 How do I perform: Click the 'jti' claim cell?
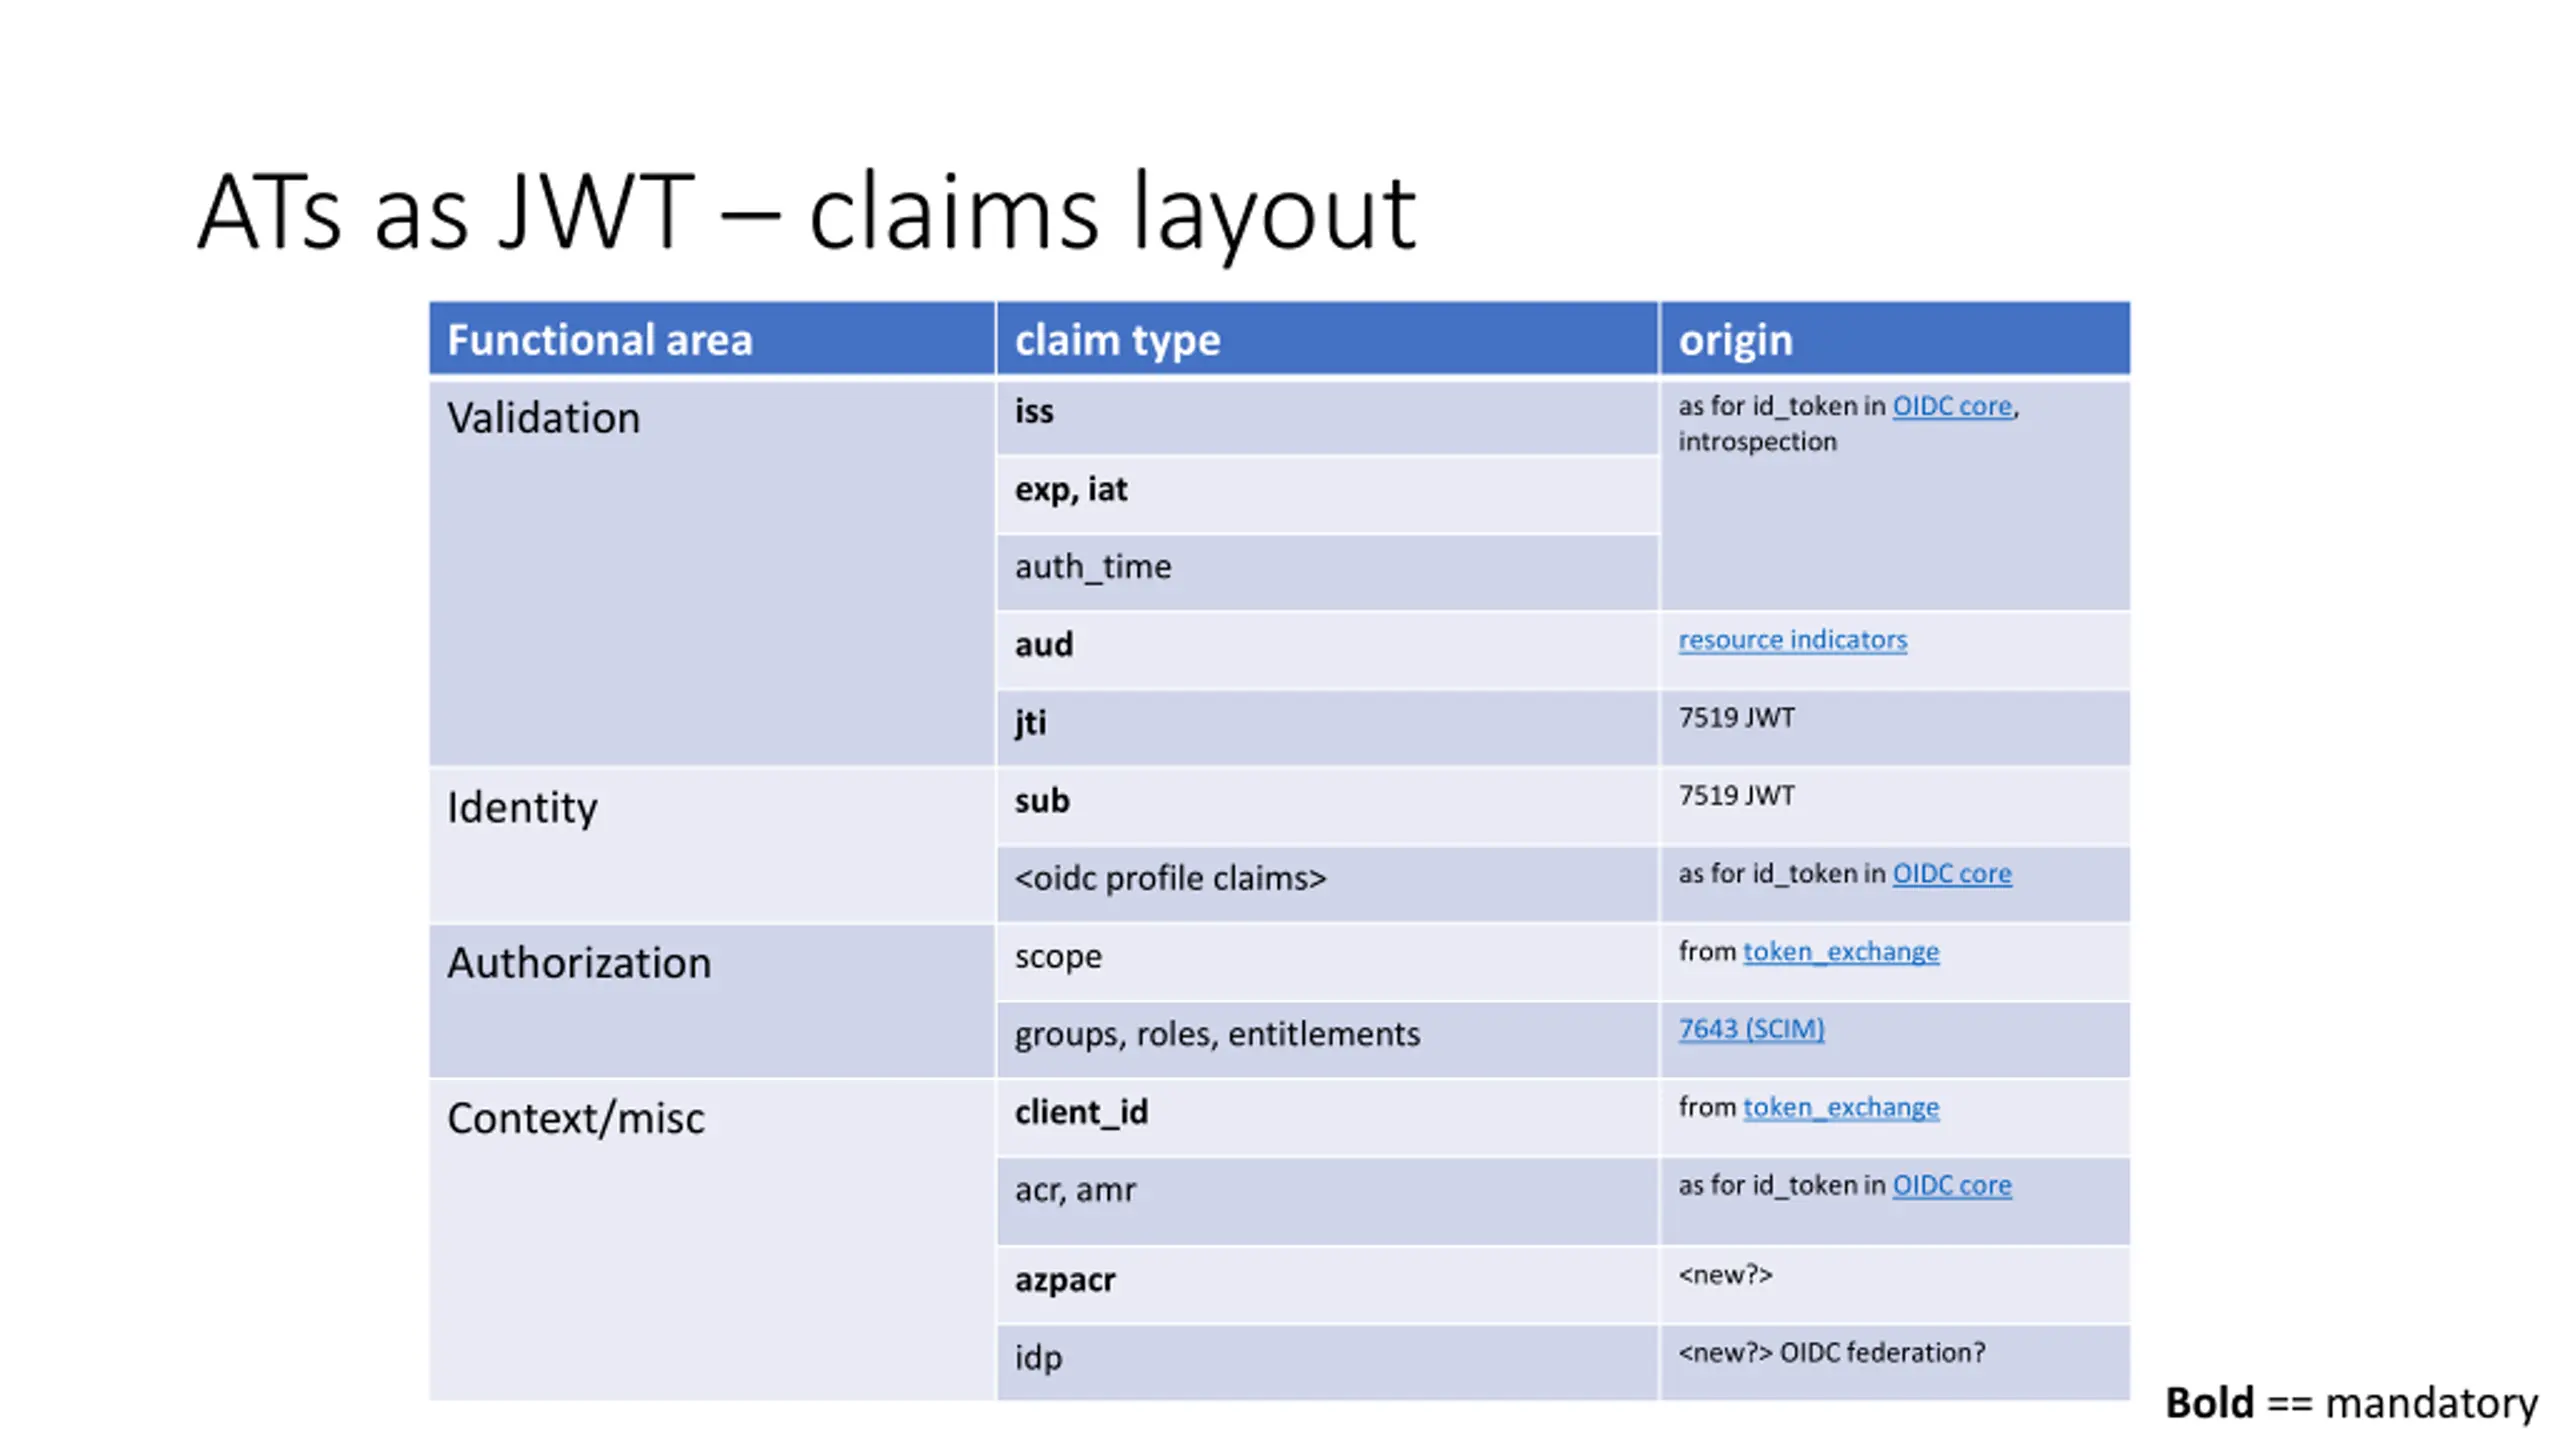tap(1327, 728)
